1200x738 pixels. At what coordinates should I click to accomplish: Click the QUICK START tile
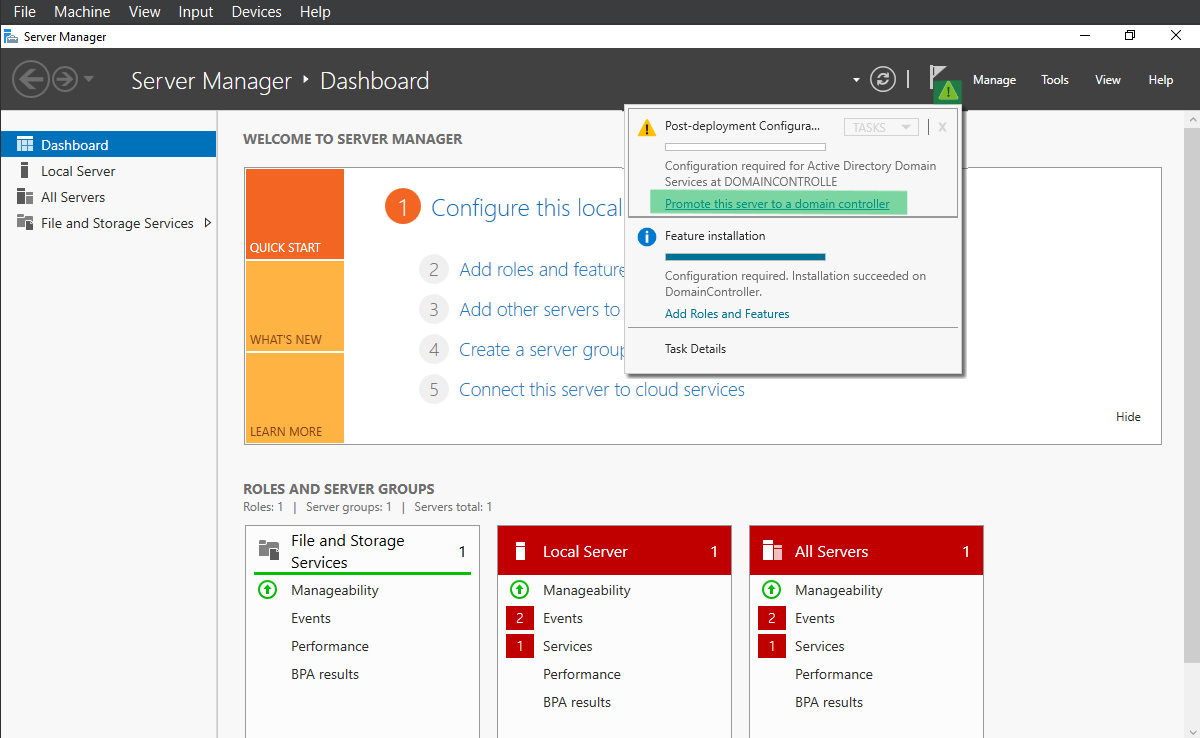[x=294, y=214]
